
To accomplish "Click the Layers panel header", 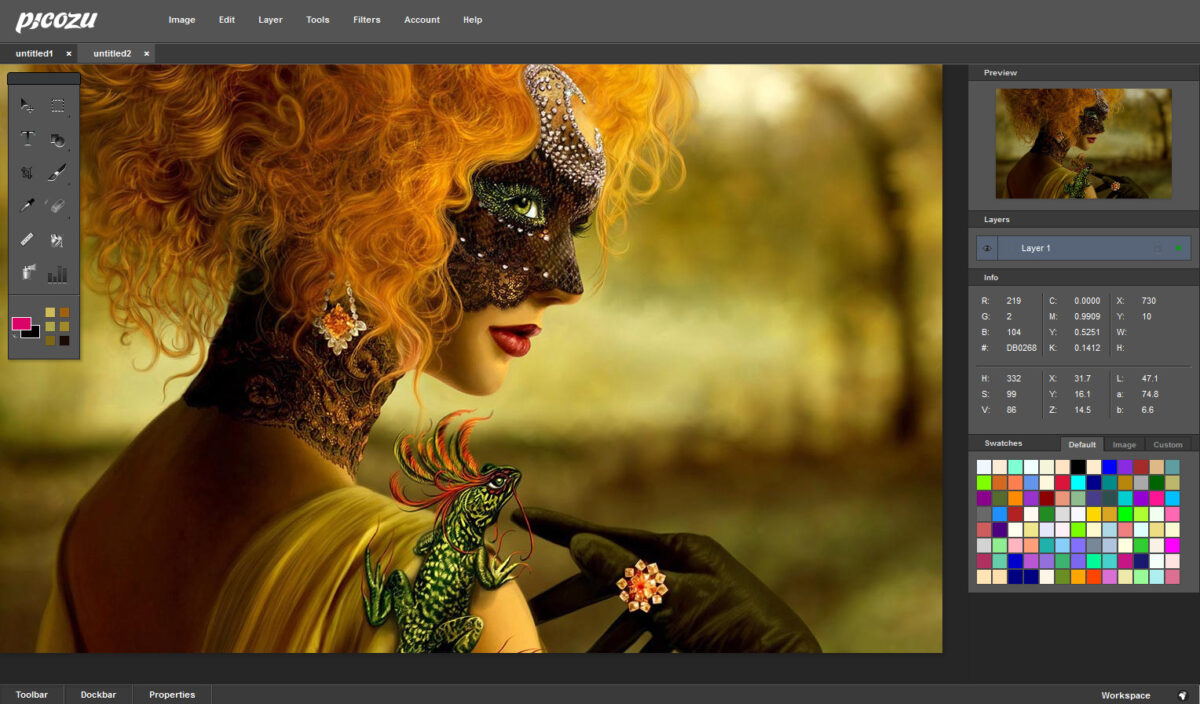I will point(1083,219).
